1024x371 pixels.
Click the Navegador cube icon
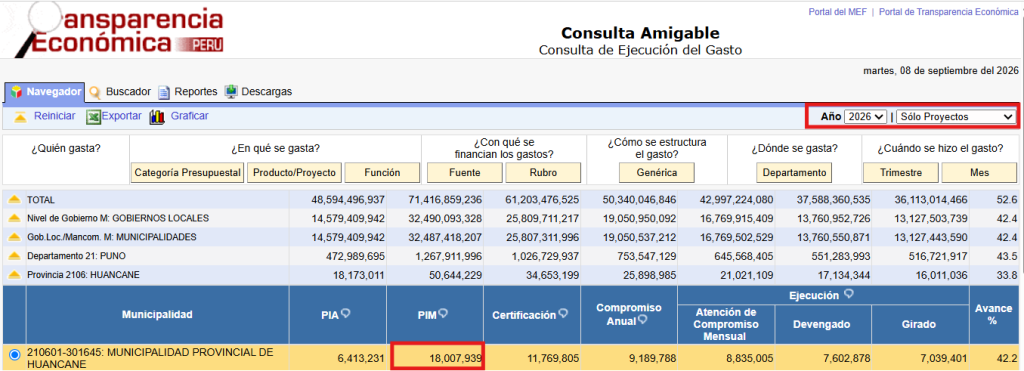pyautogui.click(x=16, y=92)
